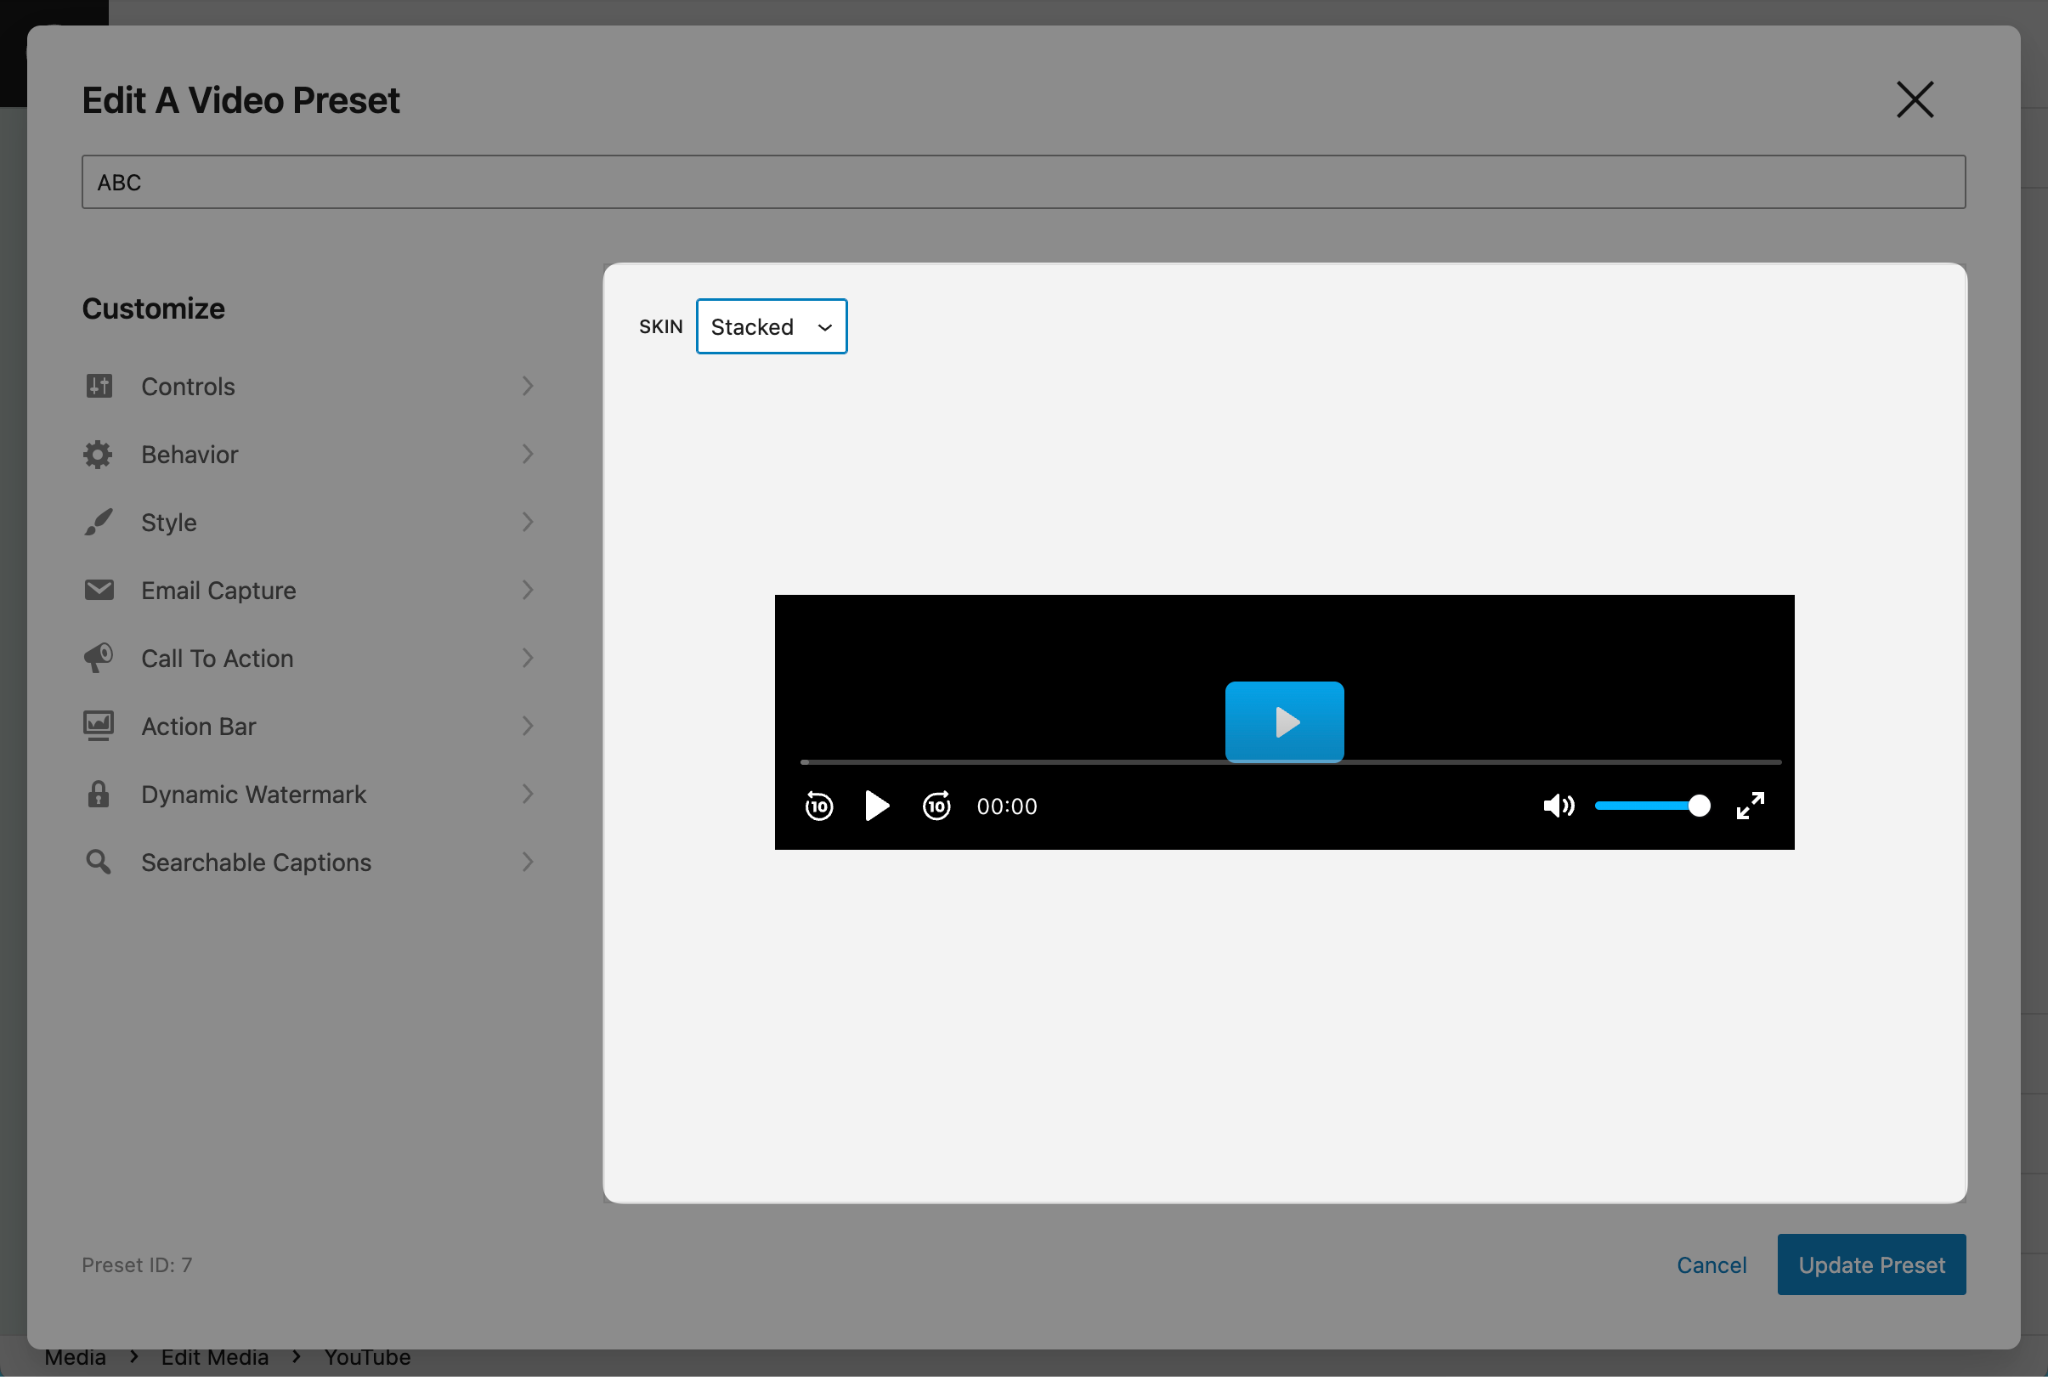Viewport: 2048px width, 1377px height.
Task: Click the Action Bar panel icon
Action: tap(99, 726)
